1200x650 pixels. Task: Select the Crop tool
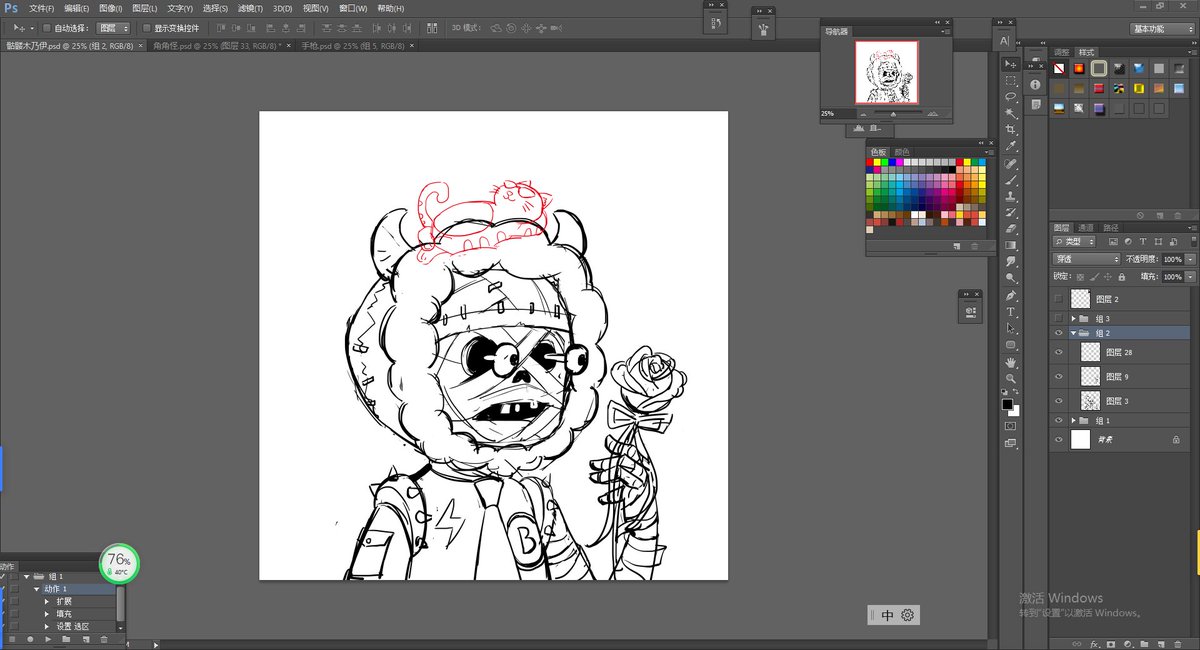tap(1011, 130)
